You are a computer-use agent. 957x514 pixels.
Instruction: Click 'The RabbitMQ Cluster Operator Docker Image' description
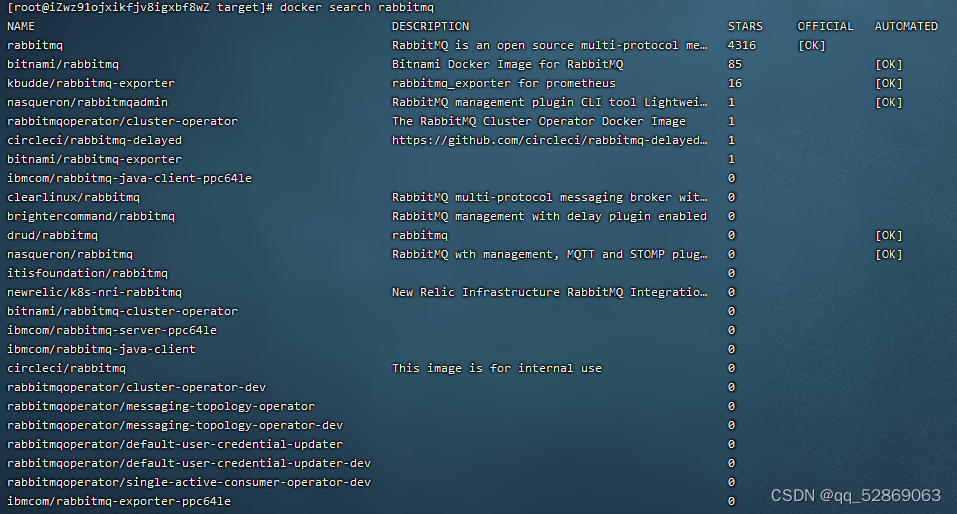coord(539,121)
